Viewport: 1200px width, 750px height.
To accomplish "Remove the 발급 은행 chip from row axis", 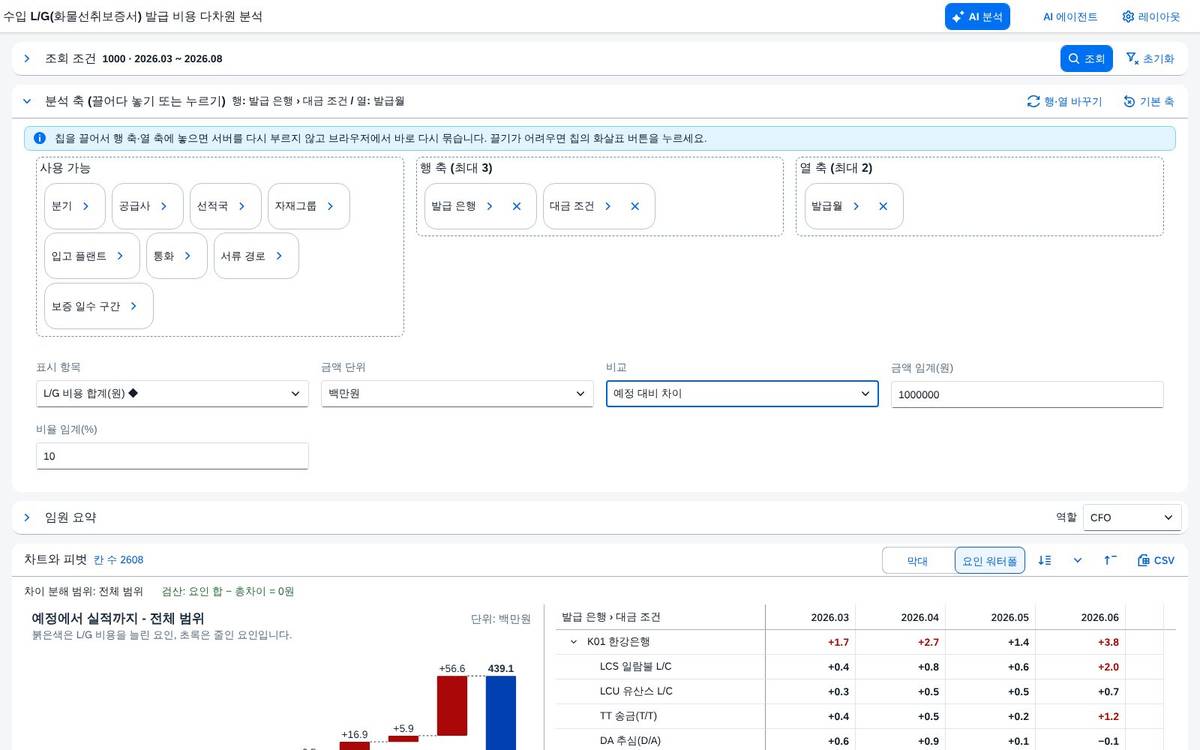I will click(x=517, y=206).
